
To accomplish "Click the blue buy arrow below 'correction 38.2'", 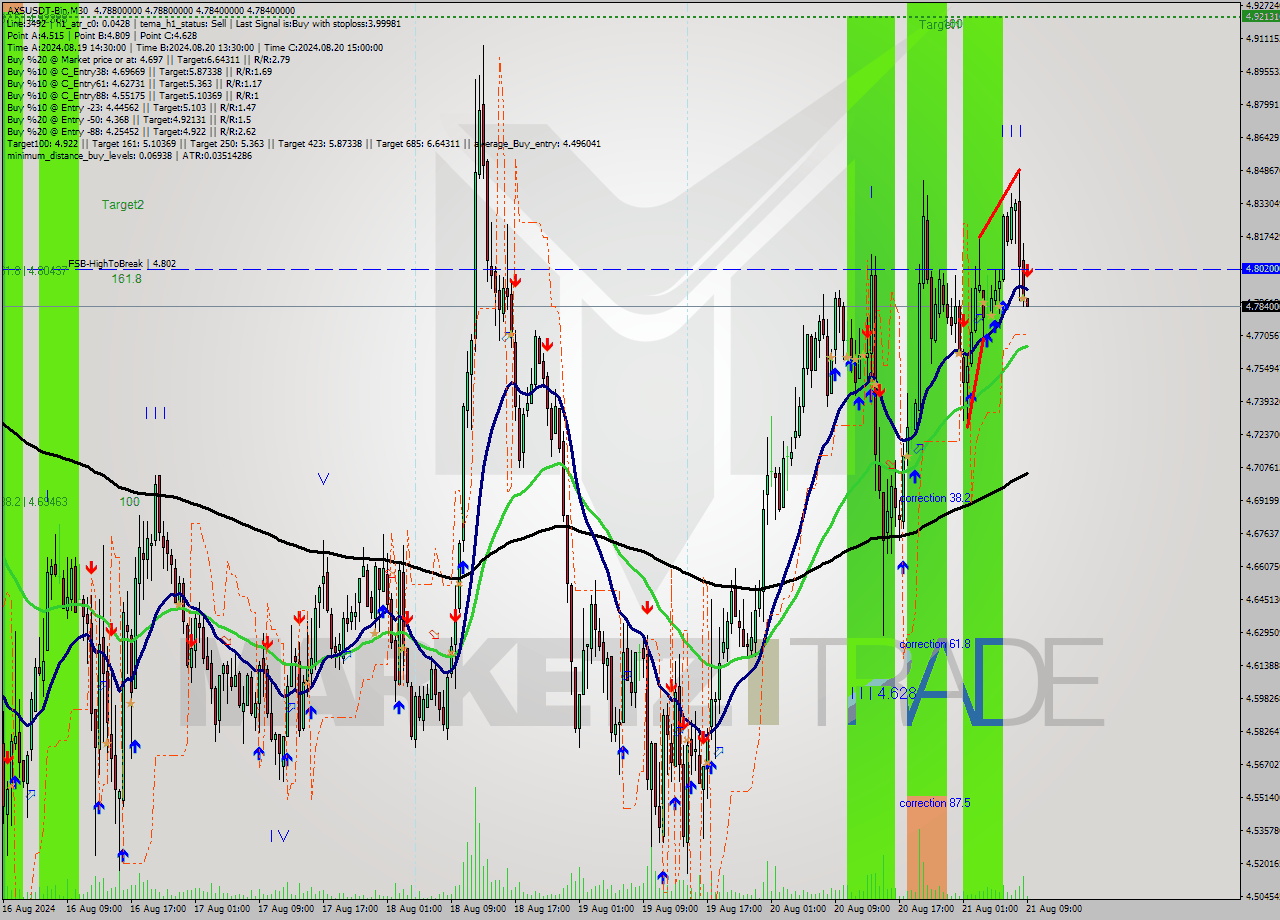I will (902, 567).
